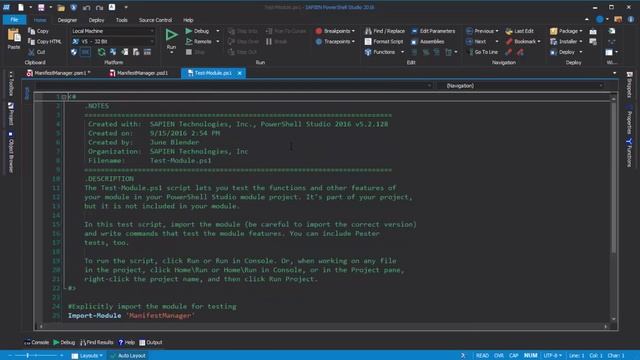Jump to Last Edit location
This screenshot has height=360, width=640.
tap(520, 31)
